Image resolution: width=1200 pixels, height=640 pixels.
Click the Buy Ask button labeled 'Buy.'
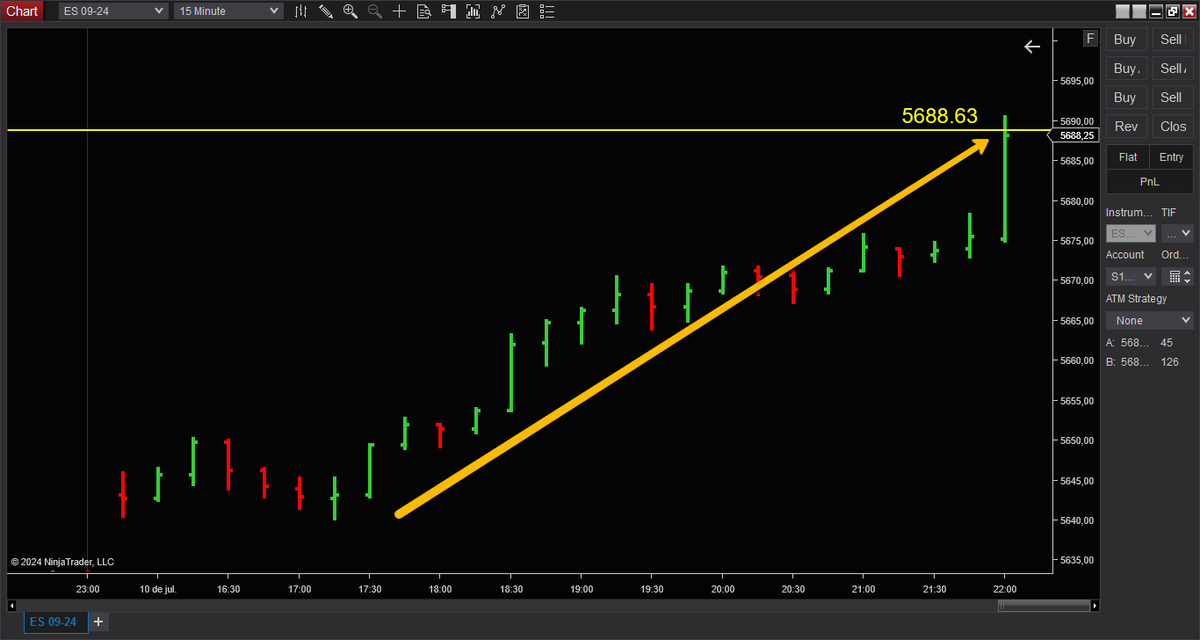coord(1126,68)
